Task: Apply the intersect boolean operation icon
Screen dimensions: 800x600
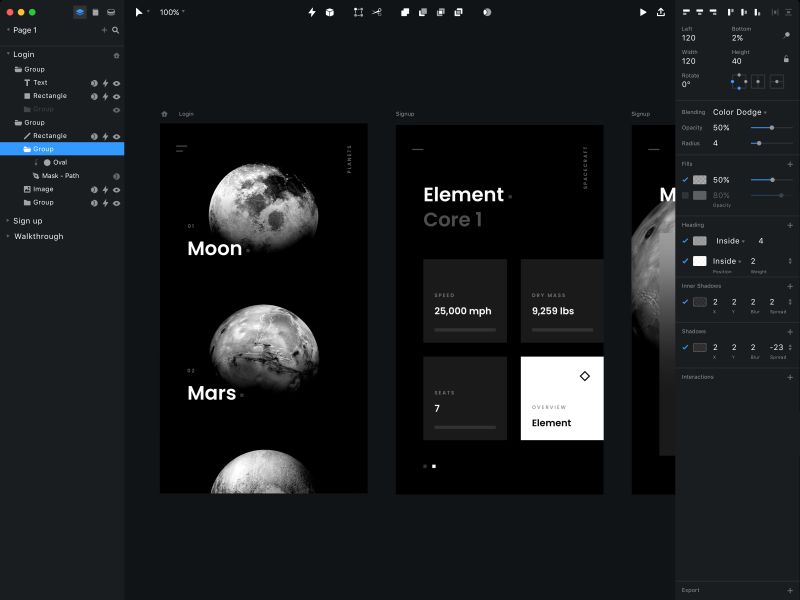Action: pos(440,12)
